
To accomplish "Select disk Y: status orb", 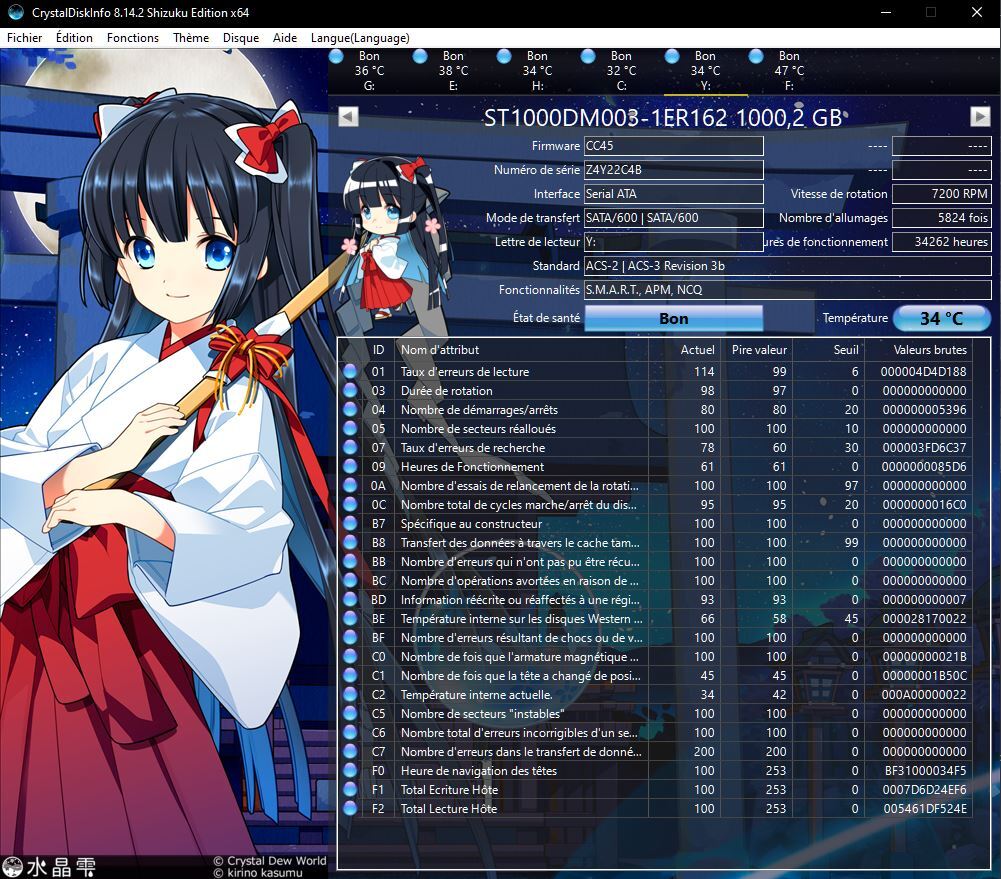I will click(x=672, y=56).
